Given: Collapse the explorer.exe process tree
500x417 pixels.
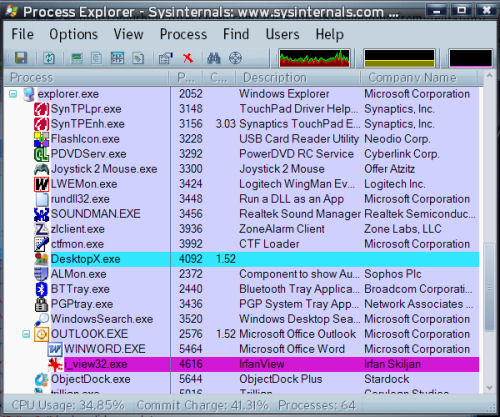Looking at the screenshot, I should 13,94.
